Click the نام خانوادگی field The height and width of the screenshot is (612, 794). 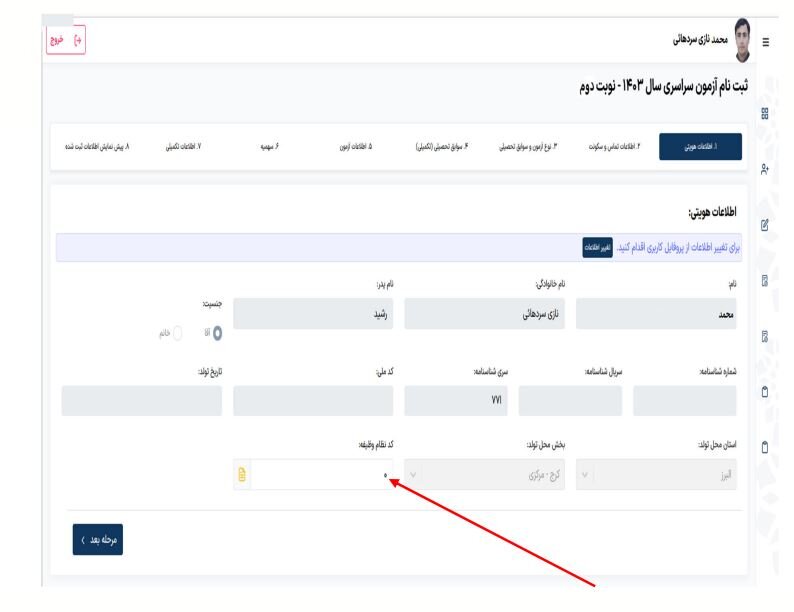[x=484, y=314]
